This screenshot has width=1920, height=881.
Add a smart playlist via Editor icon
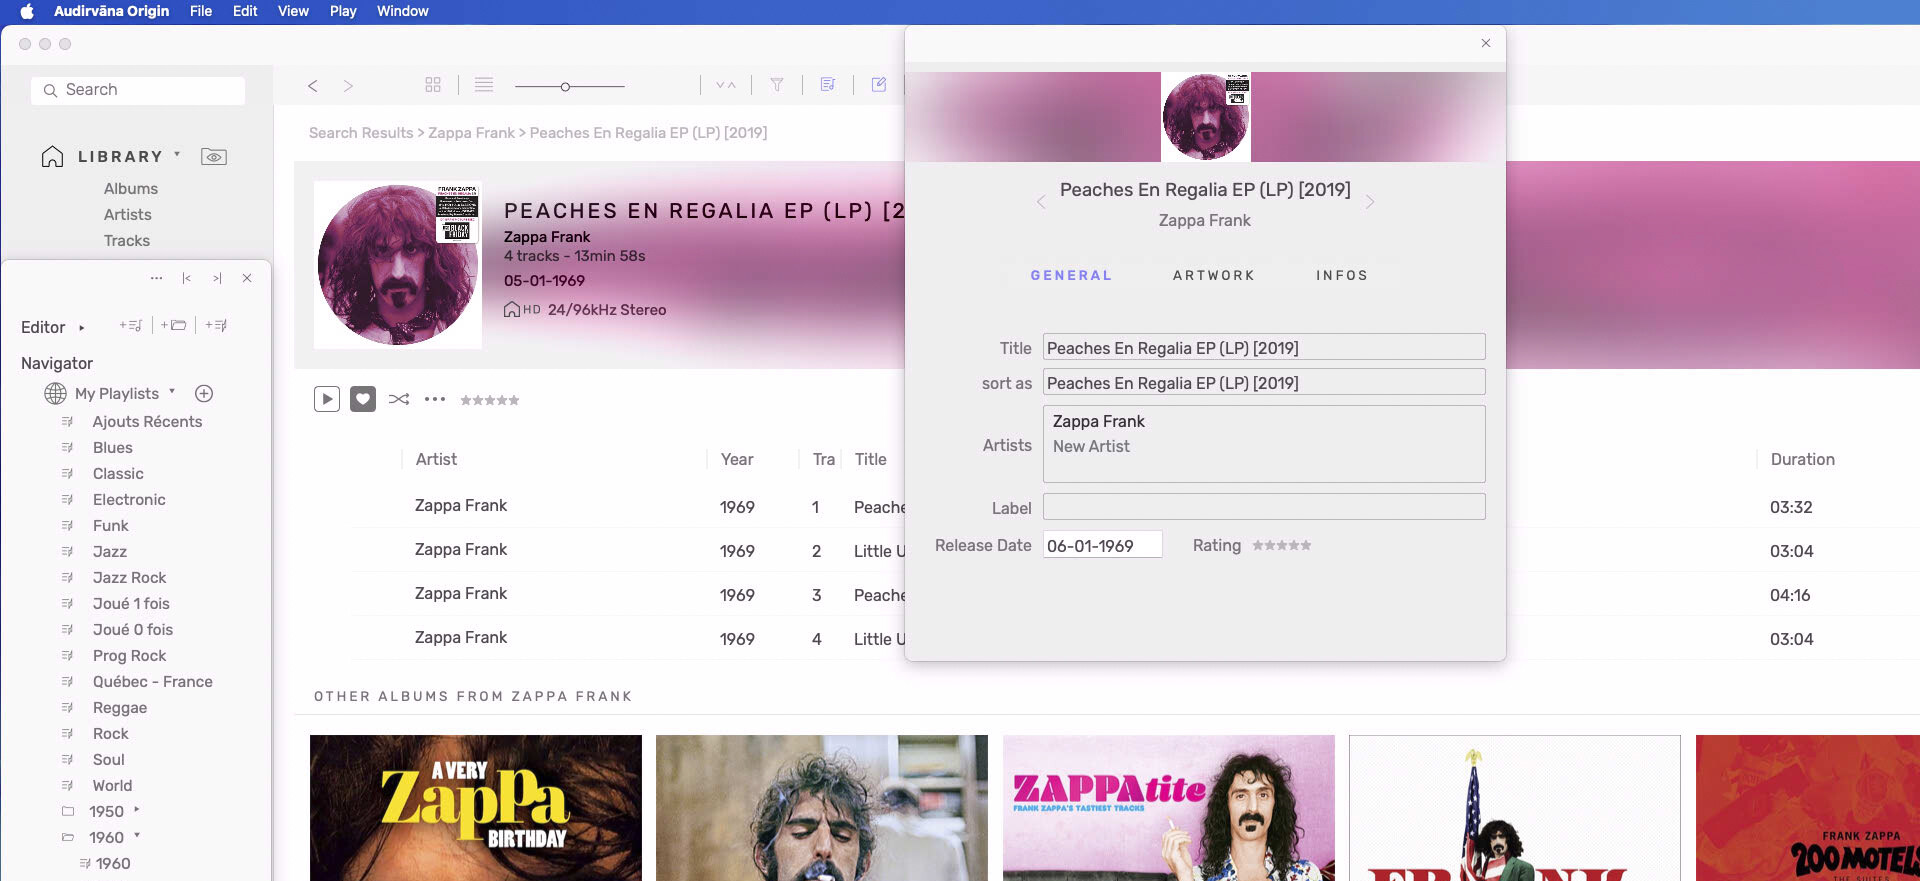tap(216, 325)
